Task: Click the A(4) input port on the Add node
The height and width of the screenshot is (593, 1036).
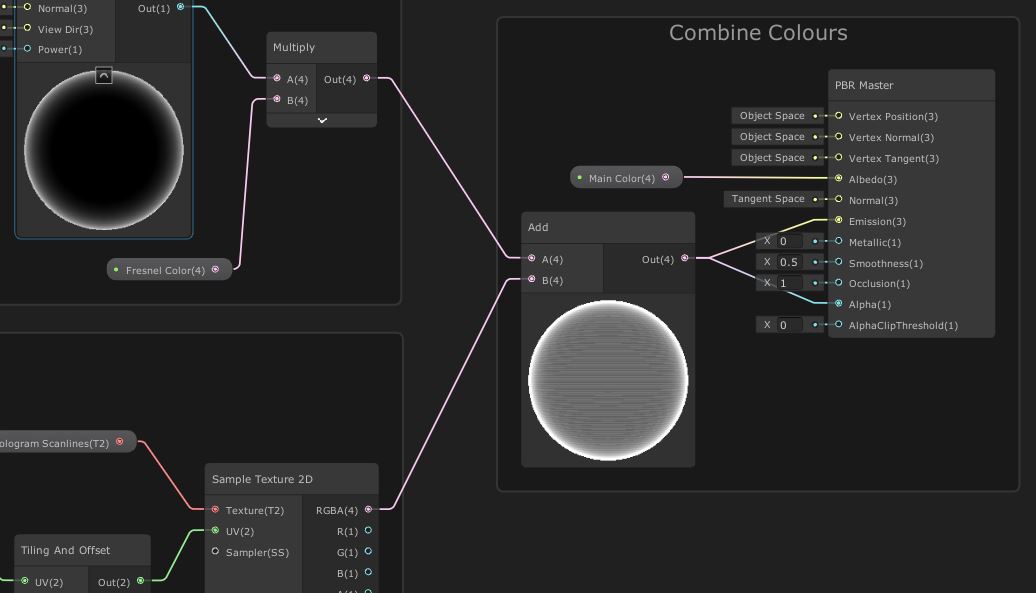Action: (531, 258)
